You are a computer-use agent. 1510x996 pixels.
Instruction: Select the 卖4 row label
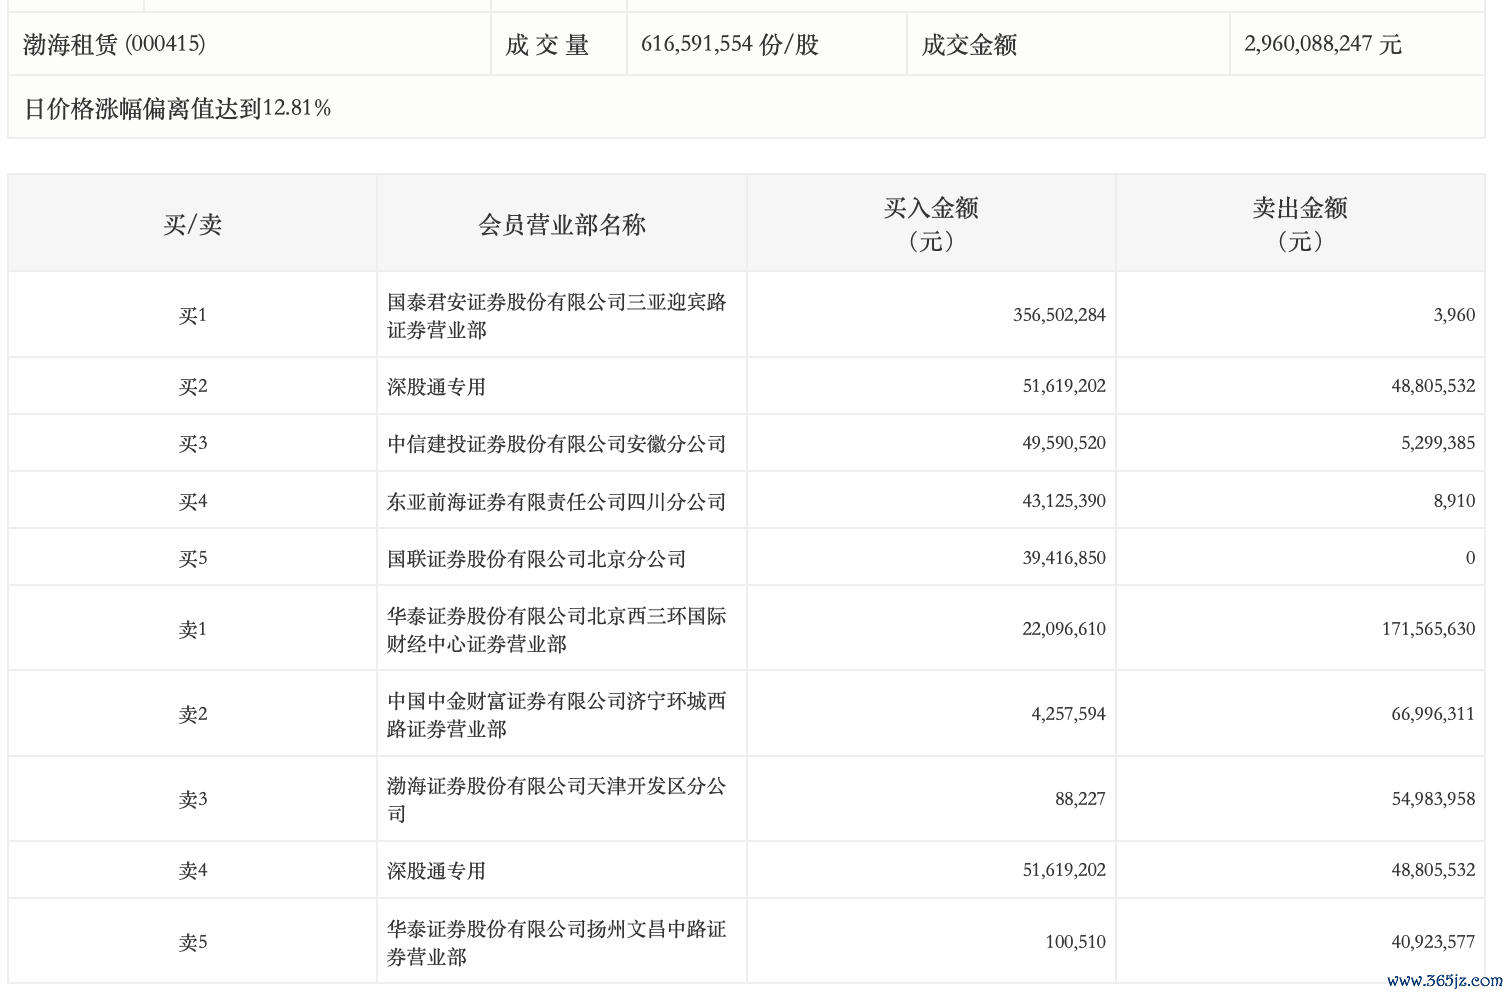tap(193, 870)
